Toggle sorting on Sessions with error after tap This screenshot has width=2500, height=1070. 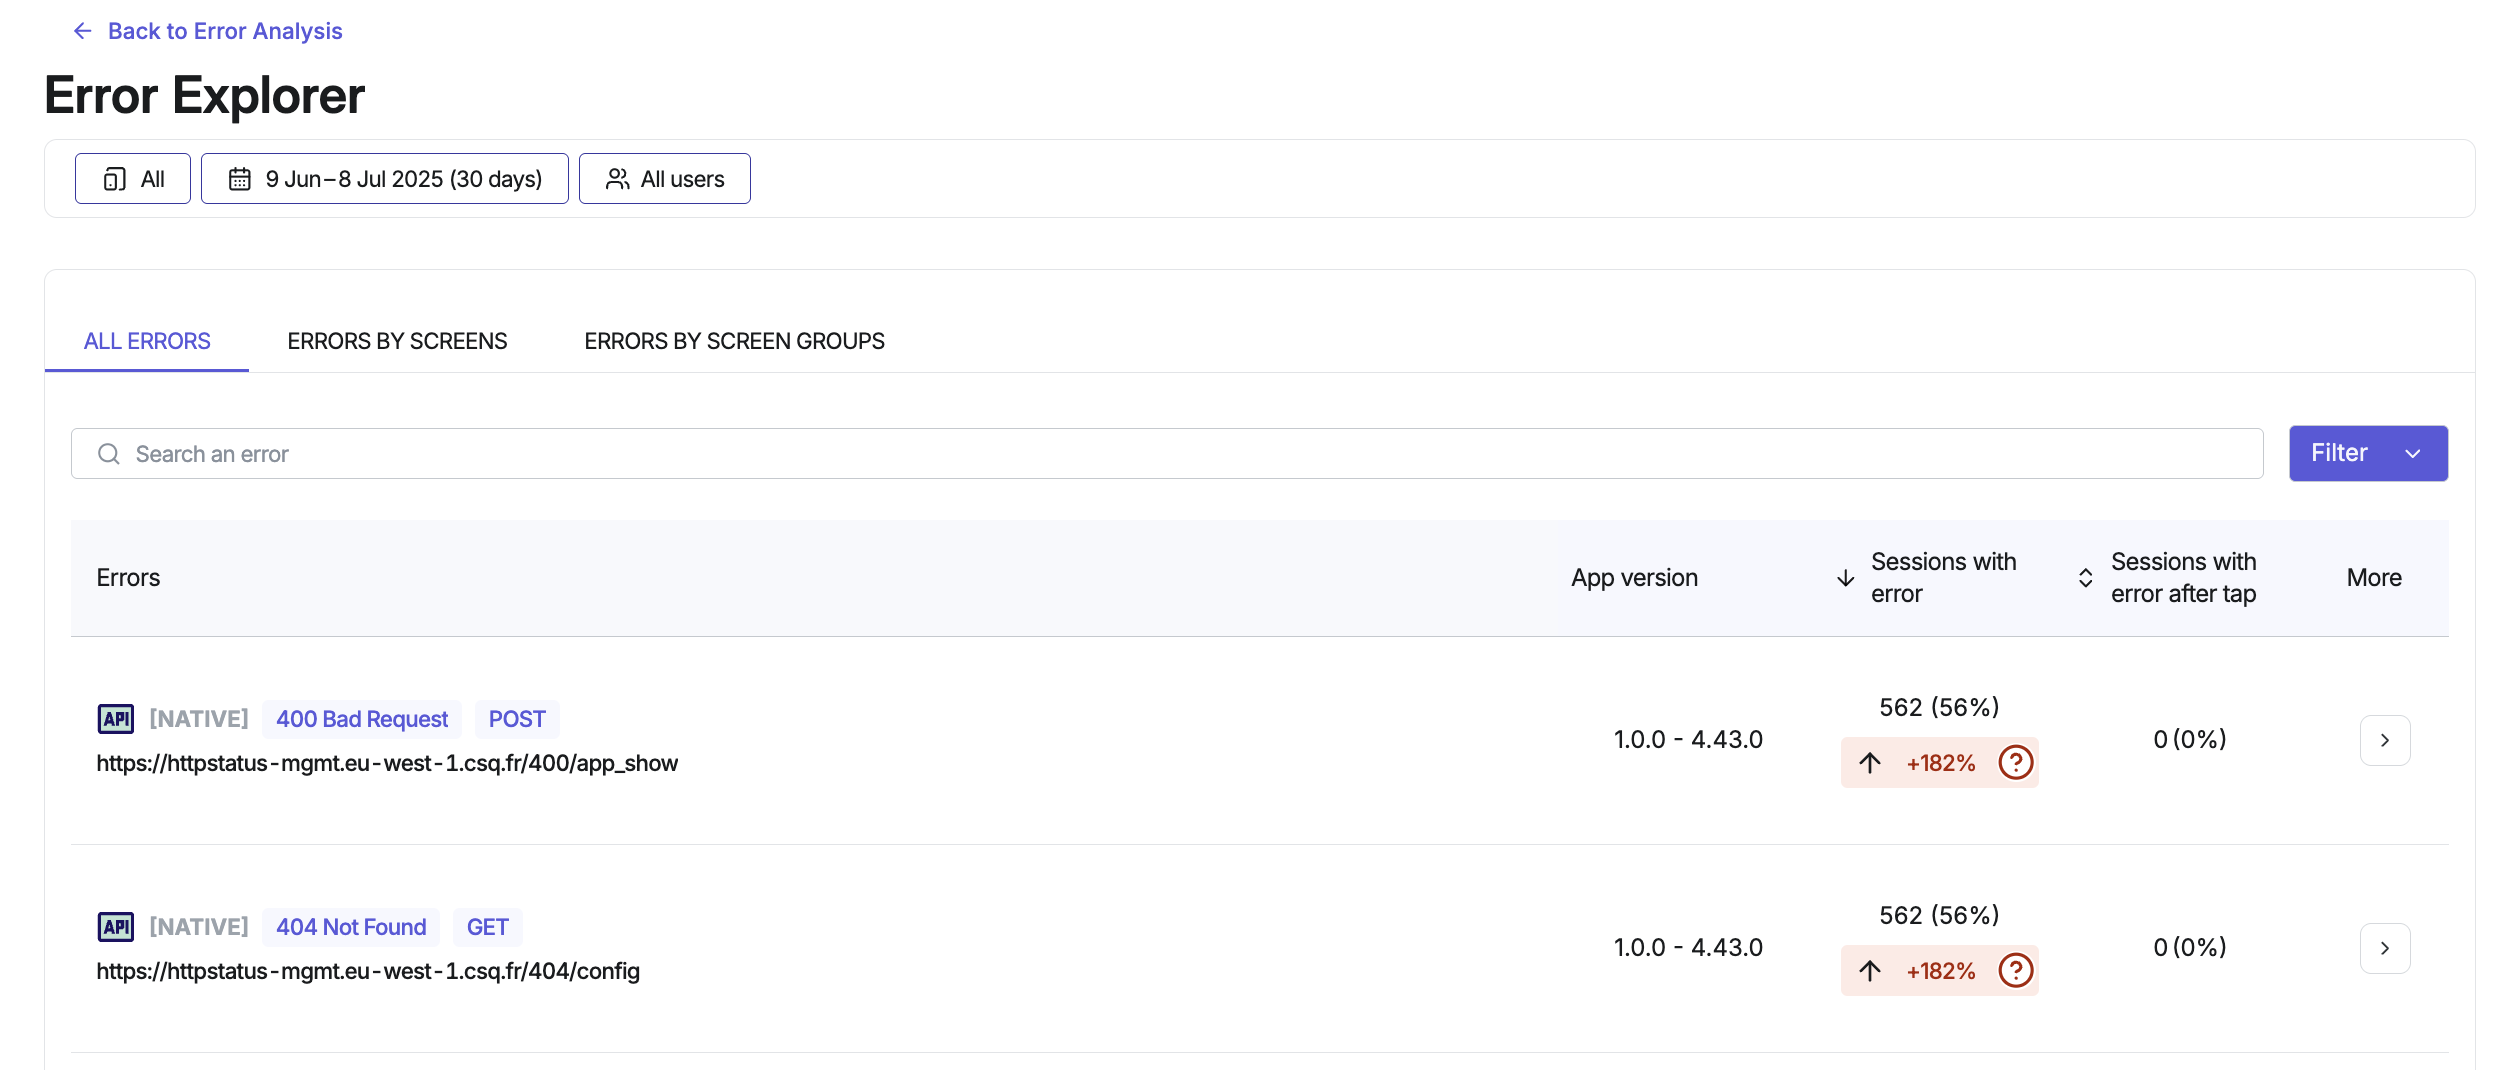pos(2086,577)
